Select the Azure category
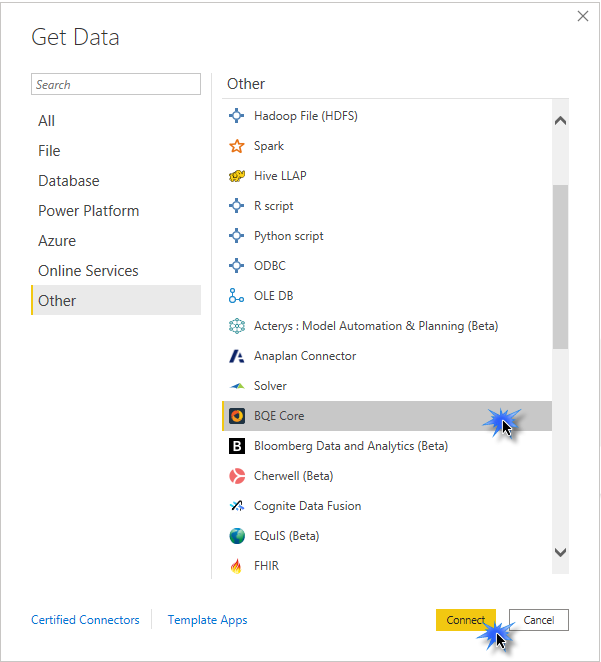Image resolution: width=601 pixels, height=662 pixels. pos(116,241)
